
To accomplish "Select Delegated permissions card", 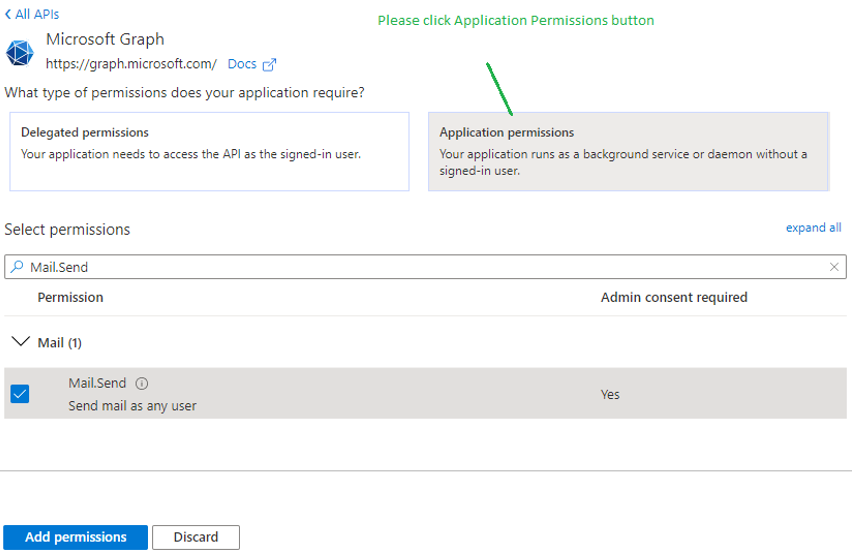I will (x=209, y=152).
